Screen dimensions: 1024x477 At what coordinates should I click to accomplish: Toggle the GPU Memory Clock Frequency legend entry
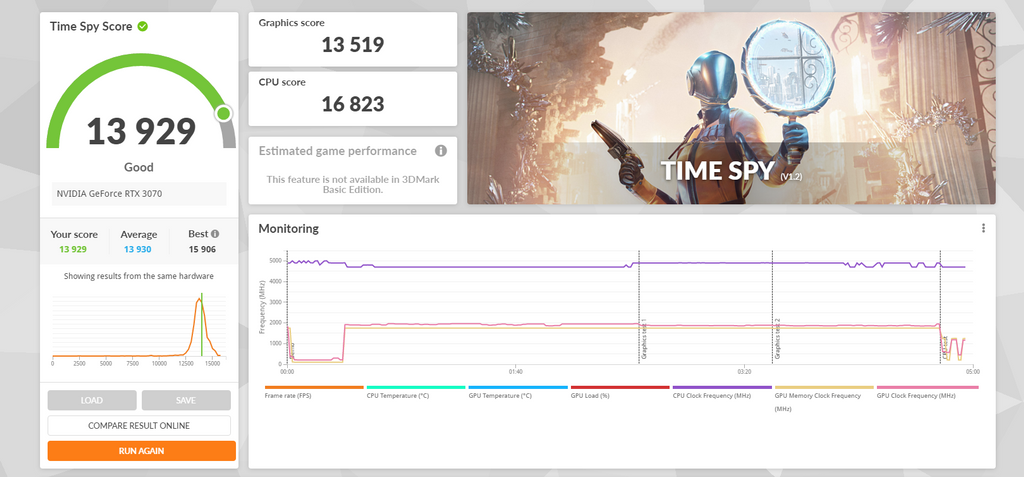(x=824, y=397)
